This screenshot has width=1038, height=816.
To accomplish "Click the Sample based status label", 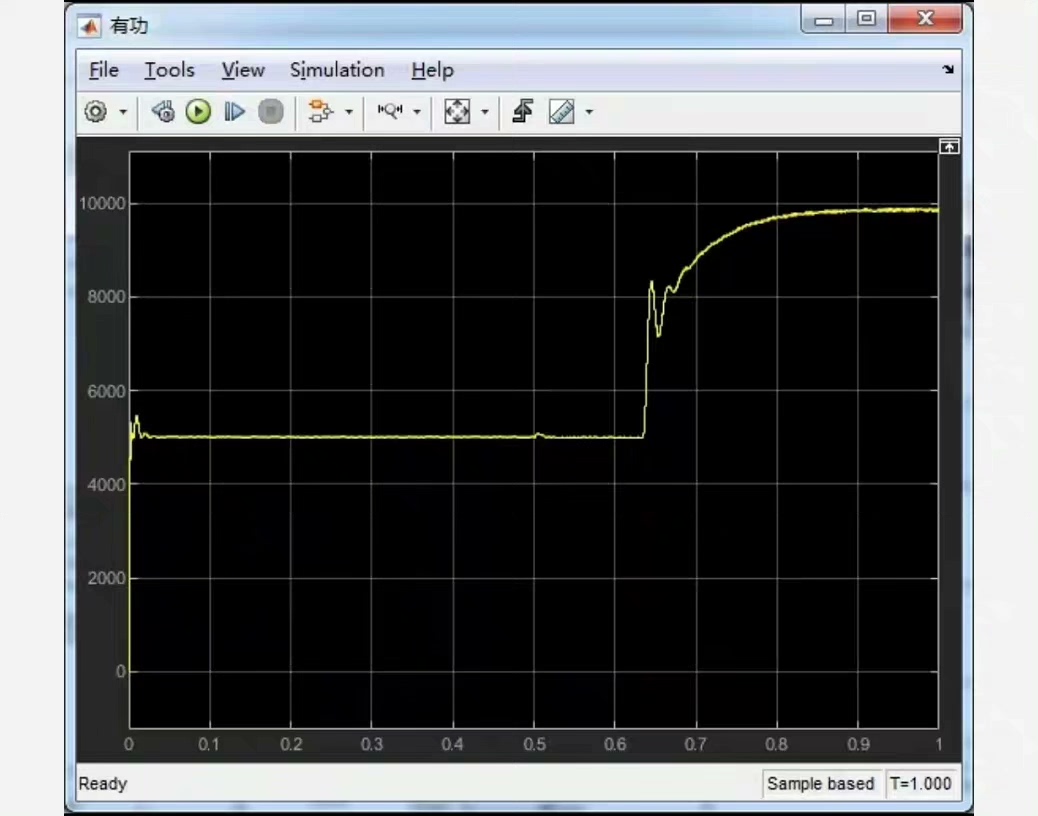I will [x=820, y=784].
